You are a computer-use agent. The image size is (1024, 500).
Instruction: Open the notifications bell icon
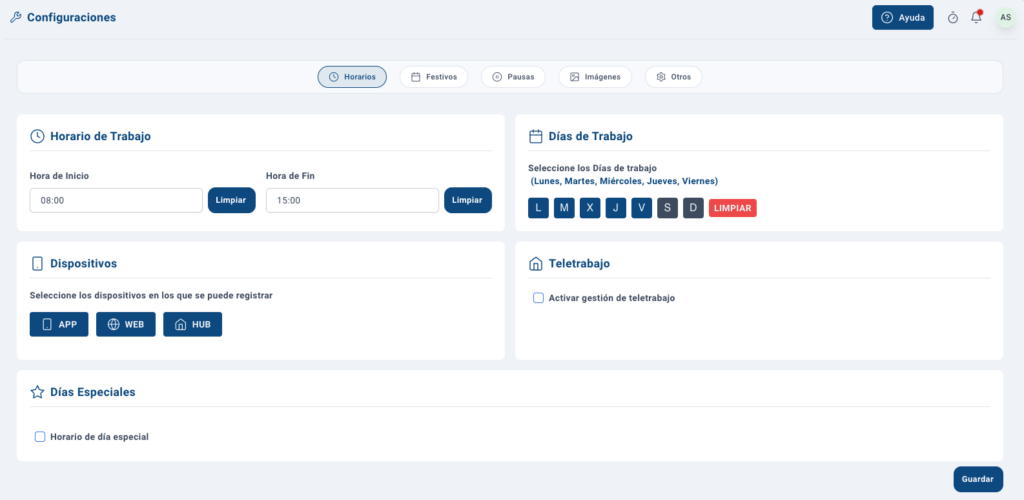pyautogui.click(x=976, y=18)
